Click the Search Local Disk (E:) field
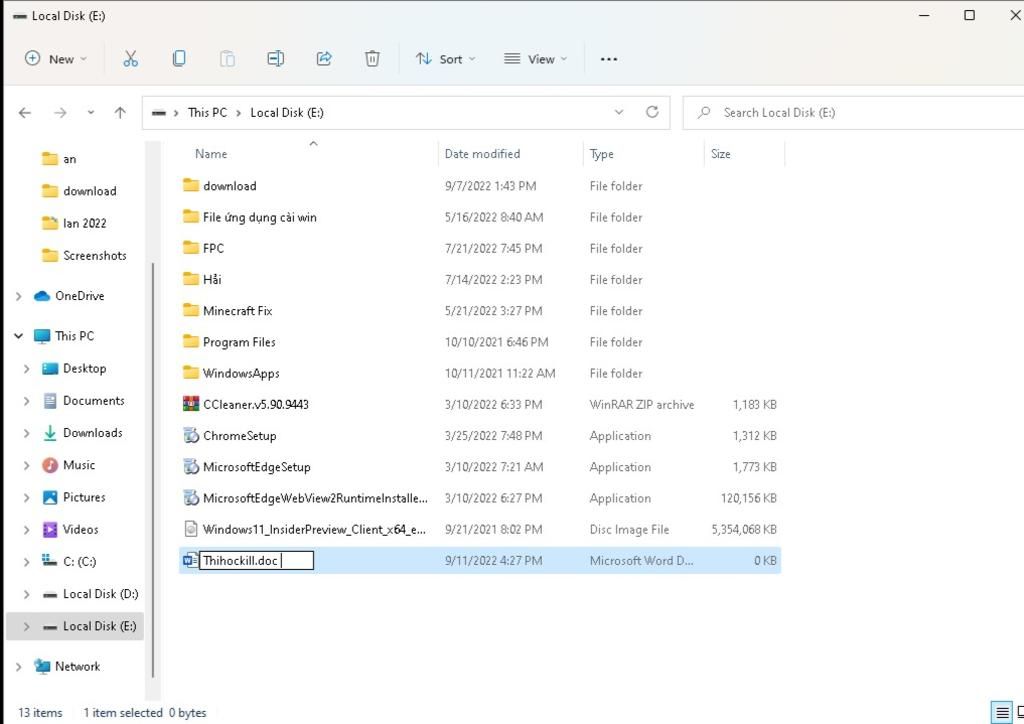The width and height of the screenshot is (1024, 724). click(x=854, y=112)
